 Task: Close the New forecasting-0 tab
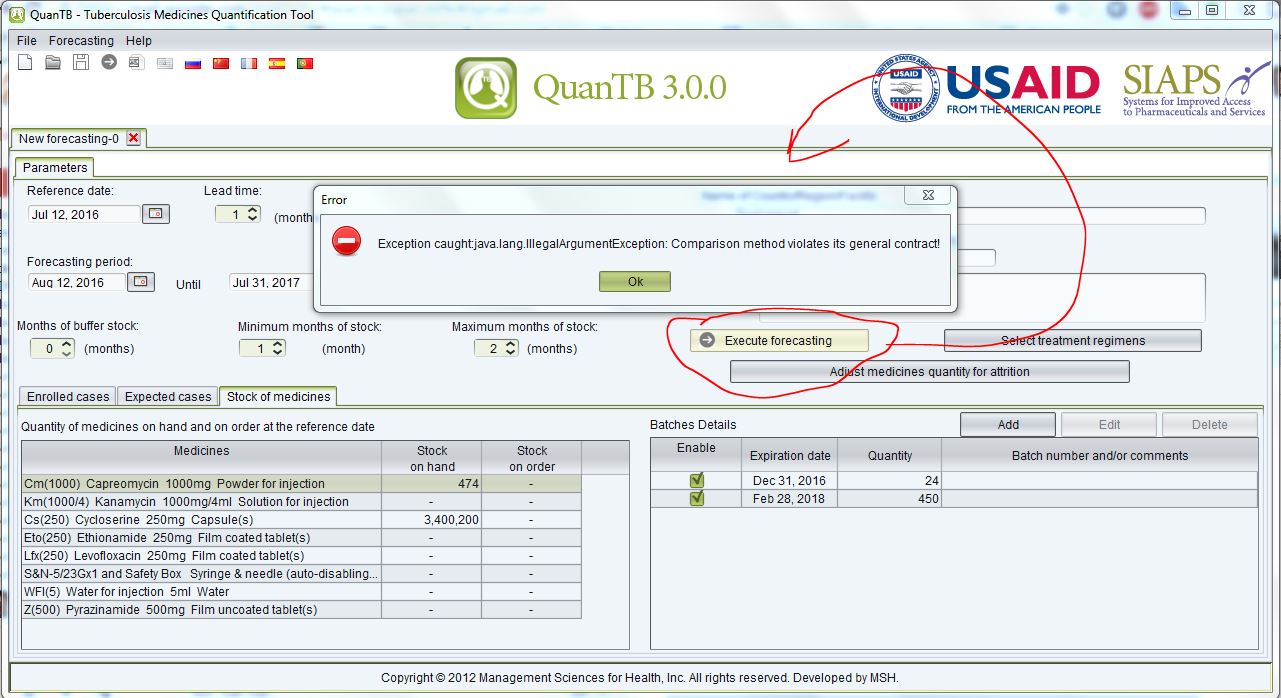tap(133, 138)
